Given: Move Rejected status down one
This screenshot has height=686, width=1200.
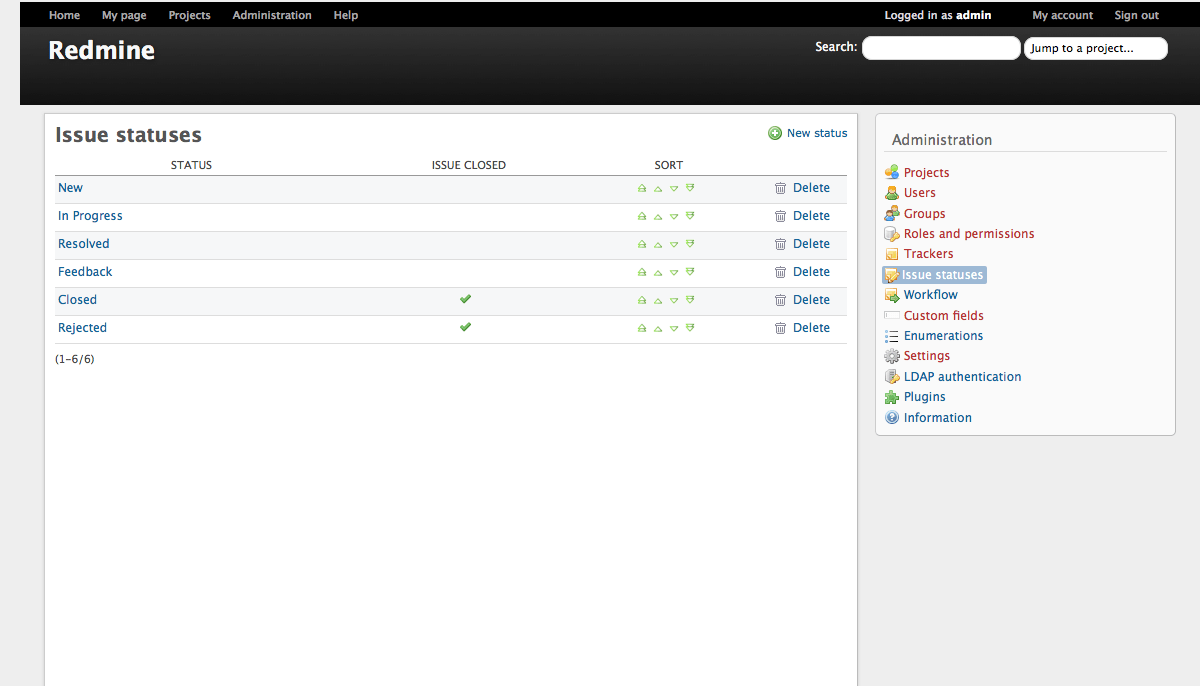Looking at the screenshot, I should (x=674, y=328).
